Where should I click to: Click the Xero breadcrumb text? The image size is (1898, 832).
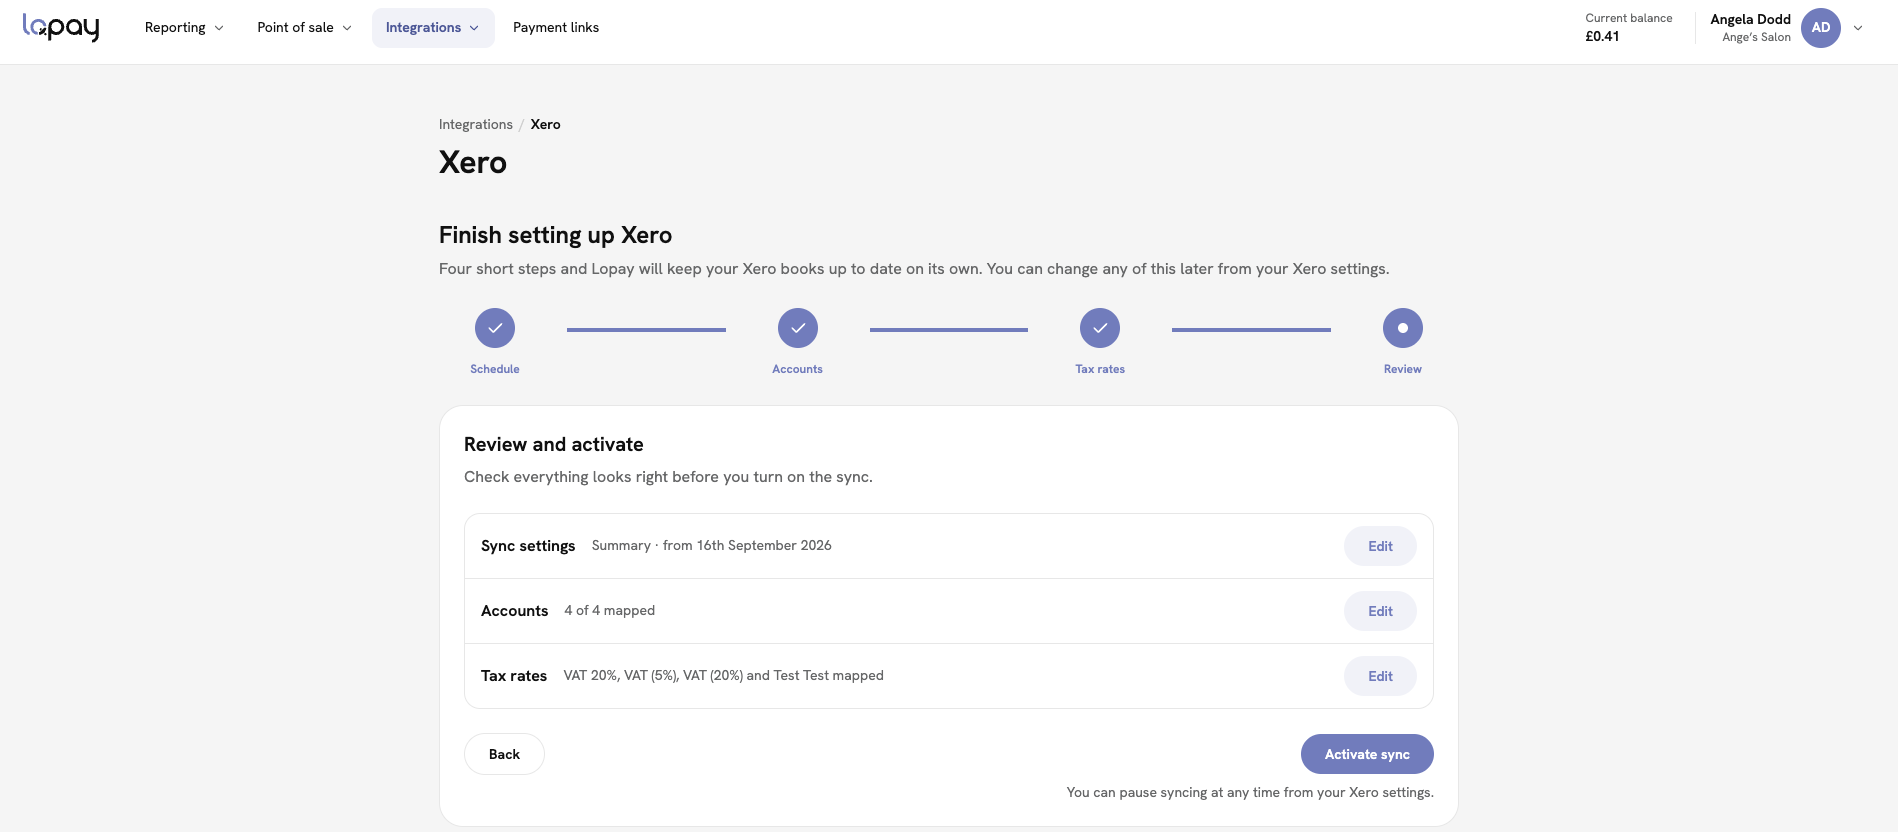(545, 124)
